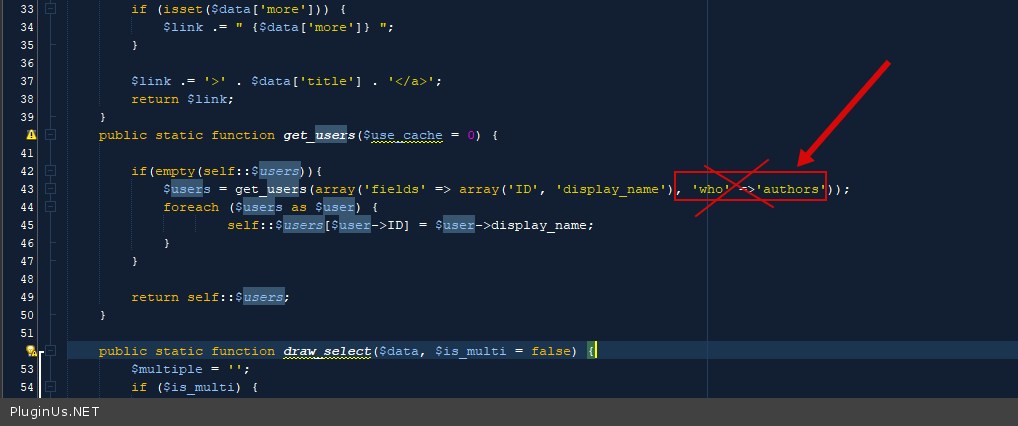This screenshot has height=426, width=1018.
Task: Click line number 47 in the gutter
Action: pos(27,261)
